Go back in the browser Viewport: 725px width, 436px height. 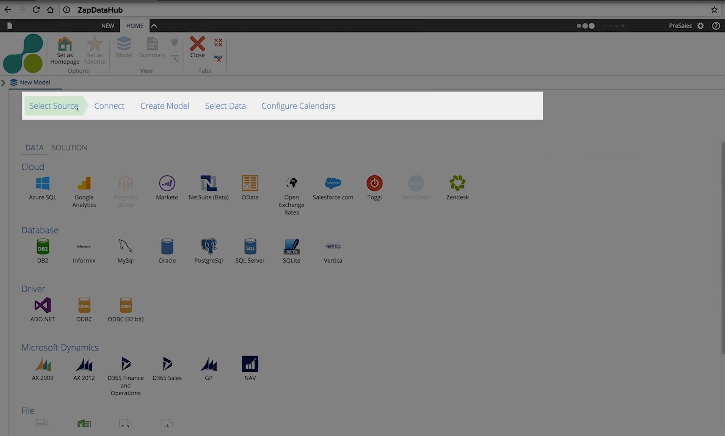(8, 10)
